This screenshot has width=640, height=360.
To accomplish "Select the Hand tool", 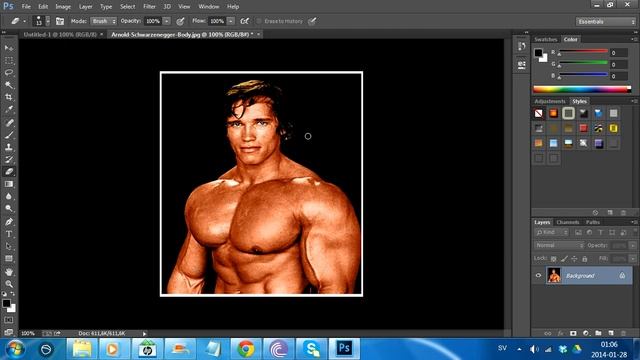I will 9,271.
